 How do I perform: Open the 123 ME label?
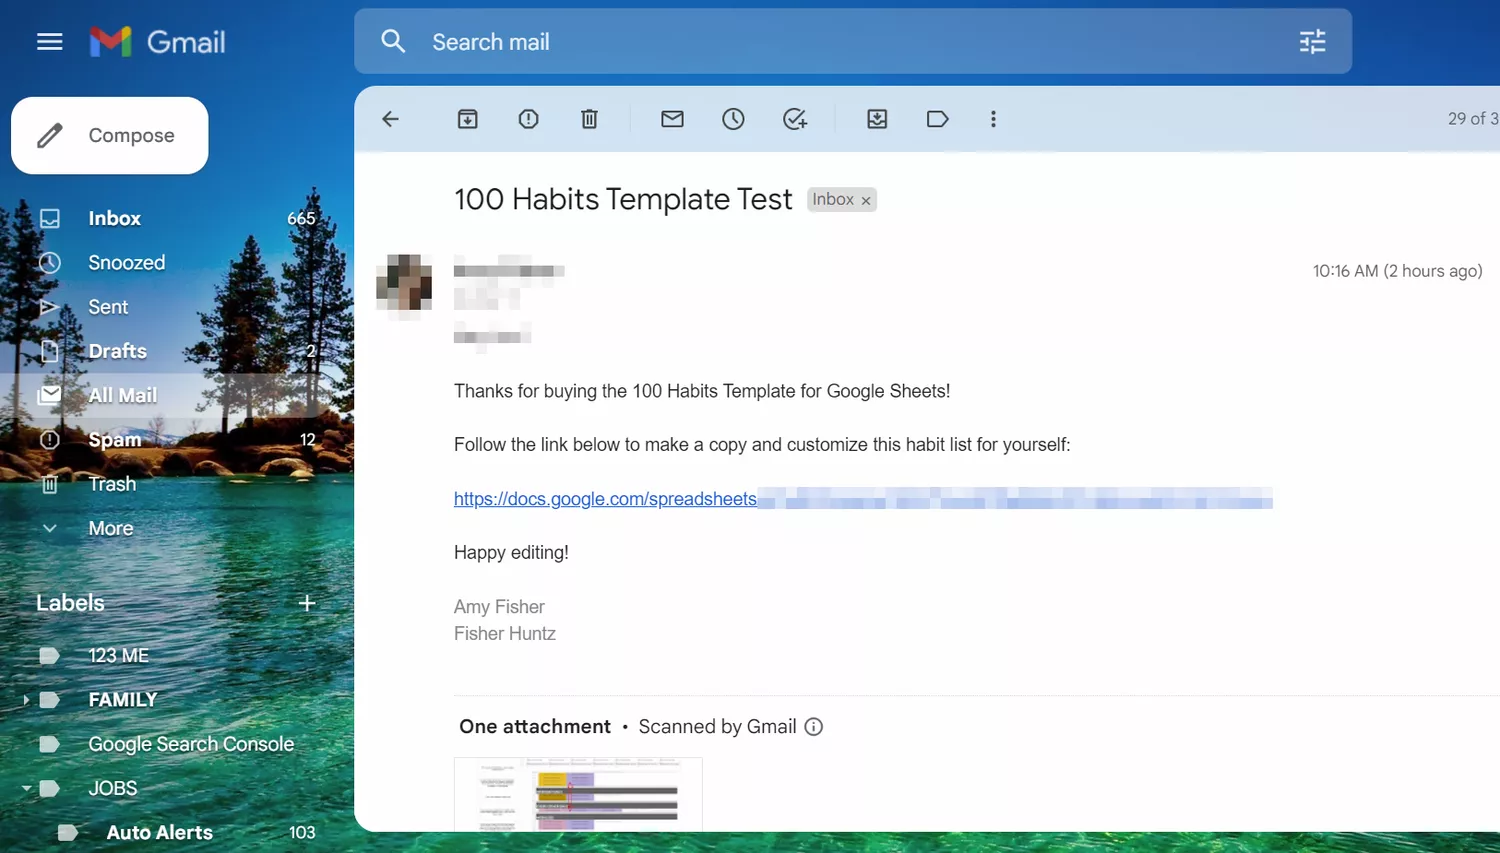pyautogui.click(x=118, y=655)
